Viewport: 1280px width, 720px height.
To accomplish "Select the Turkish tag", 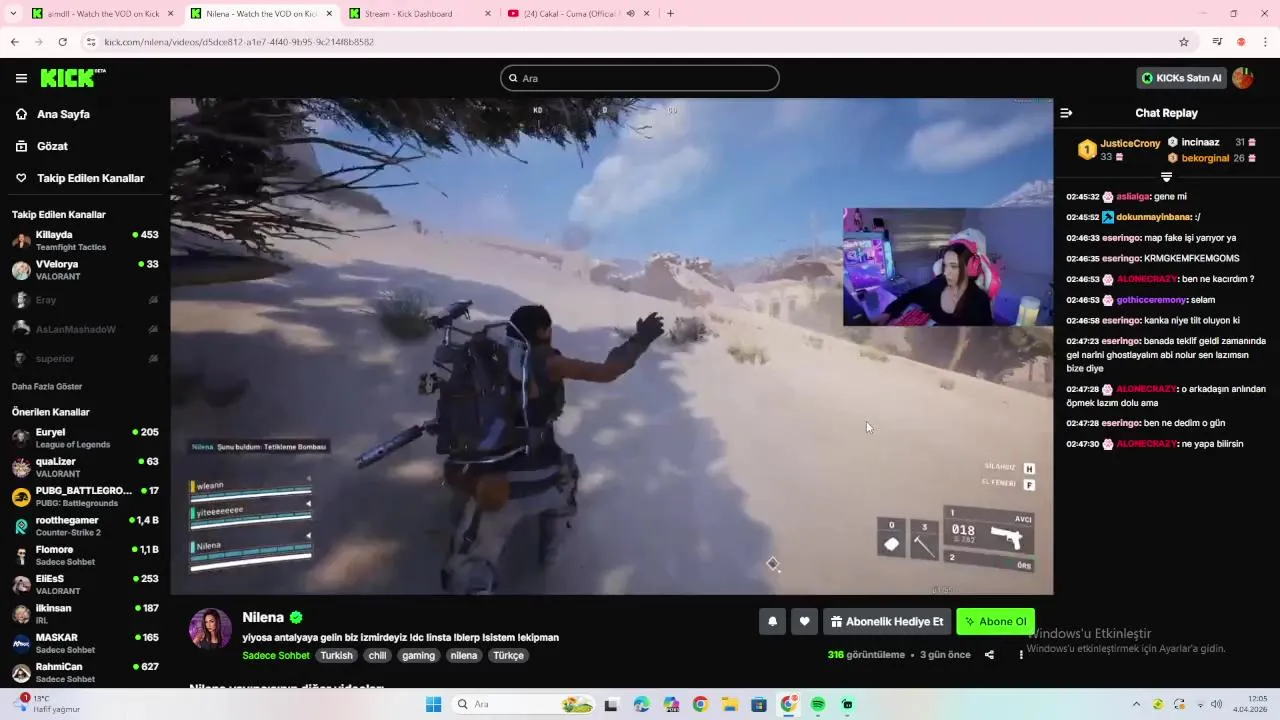I will (x=337, y=656).
